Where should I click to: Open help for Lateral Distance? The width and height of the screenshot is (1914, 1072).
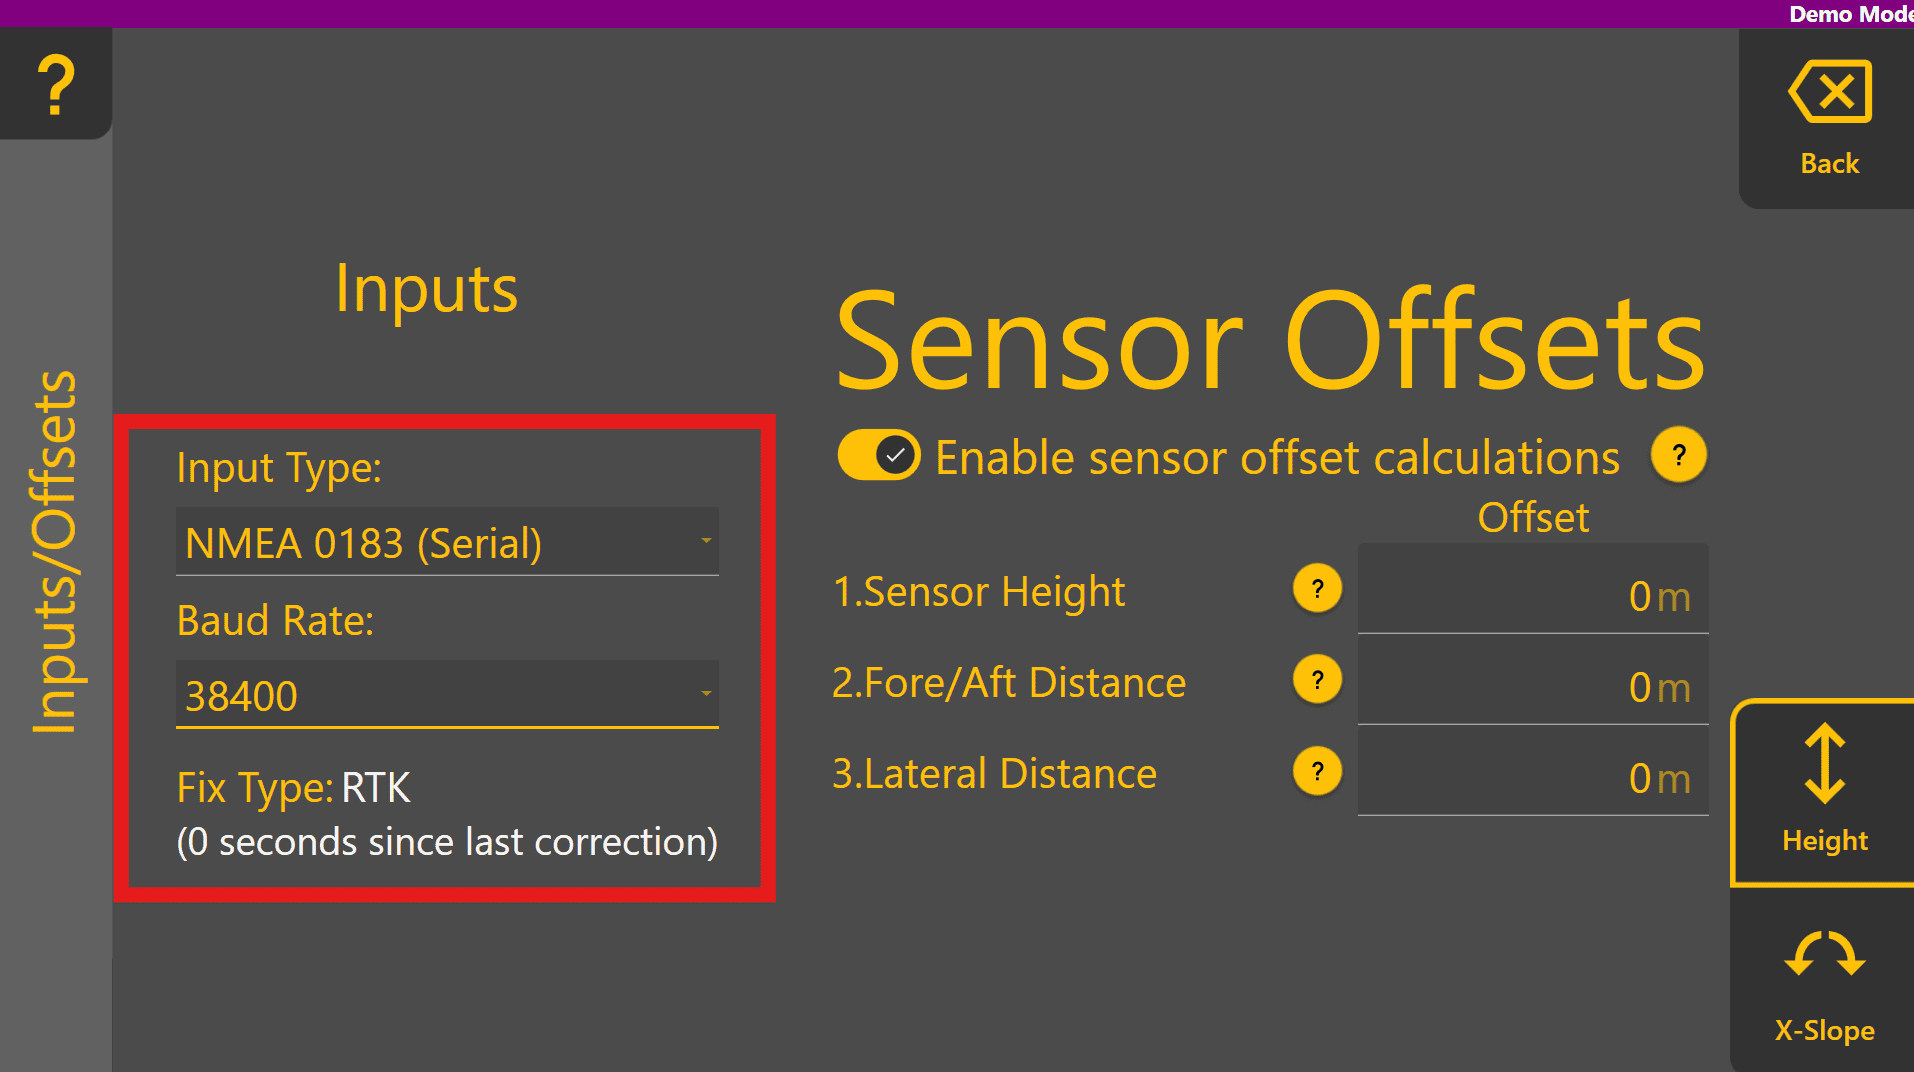[x=1317, y=772]
